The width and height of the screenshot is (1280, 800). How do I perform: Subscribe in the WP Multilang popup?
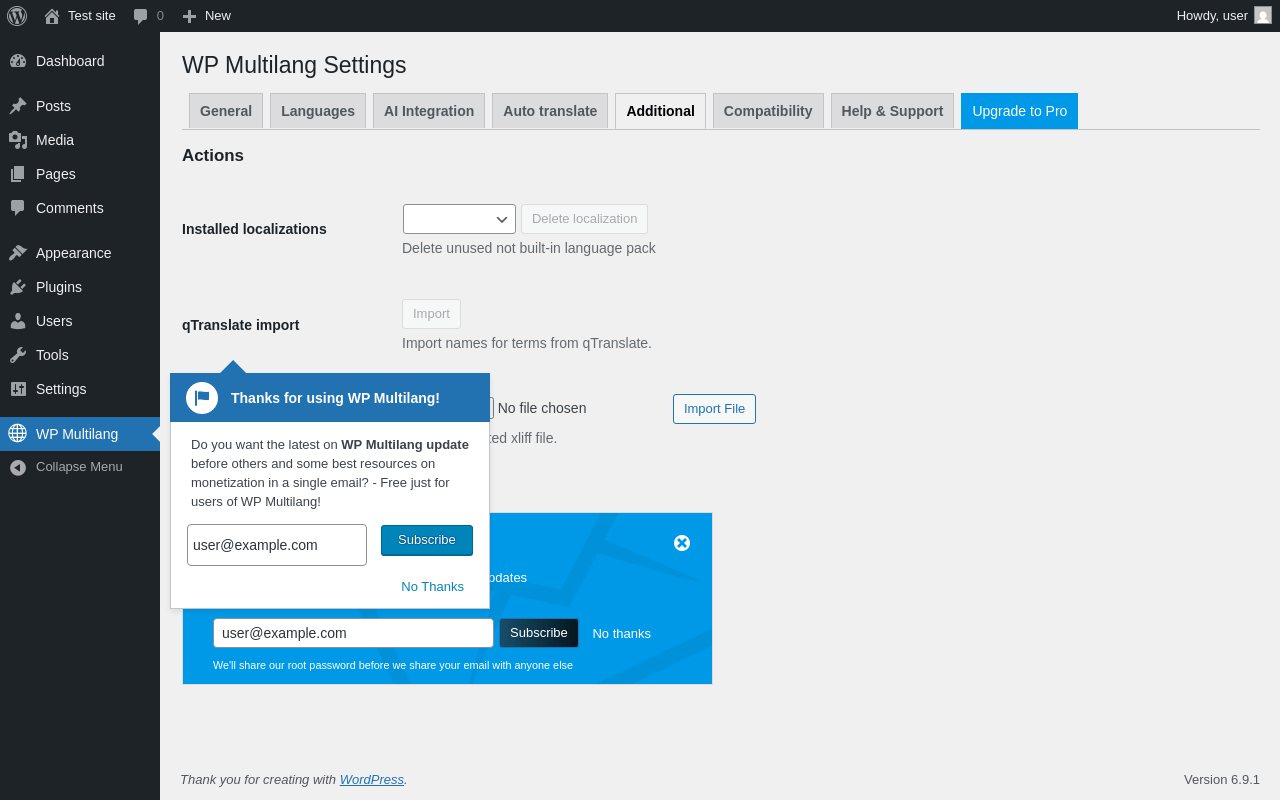[427, 540]
